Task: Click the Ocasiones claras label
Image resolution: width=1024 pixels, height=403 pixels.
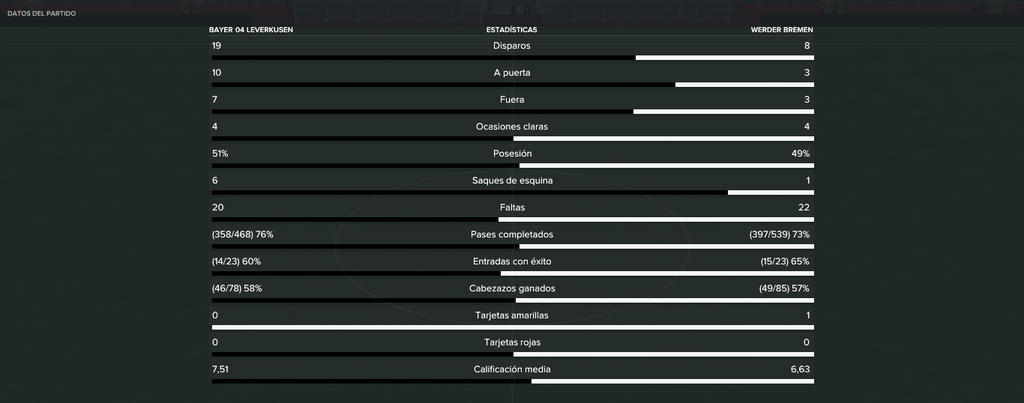Action: coord(512,127)
